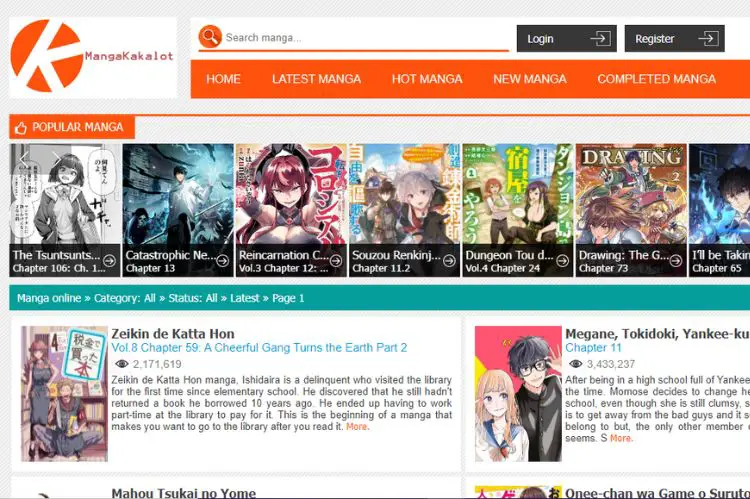The image size is (750, 499).
Task: Click the previous arrow on popular carousel
Action: pos(24,158)
